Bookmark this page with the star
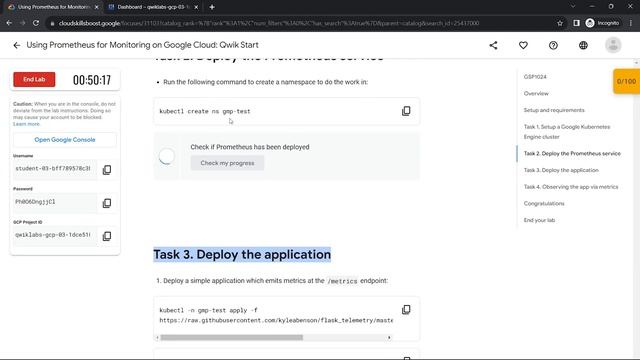 click(560, 23)
